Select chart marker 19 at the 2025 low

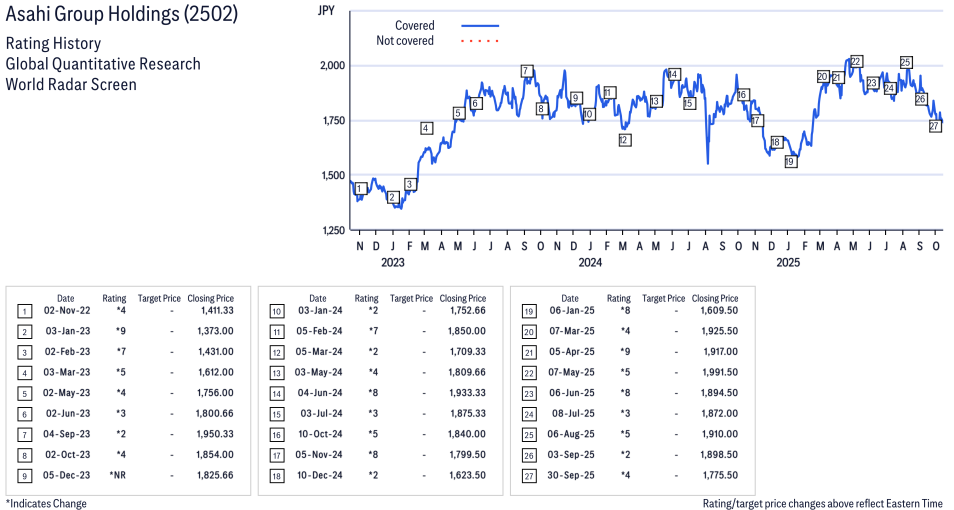tap(790, 161)
